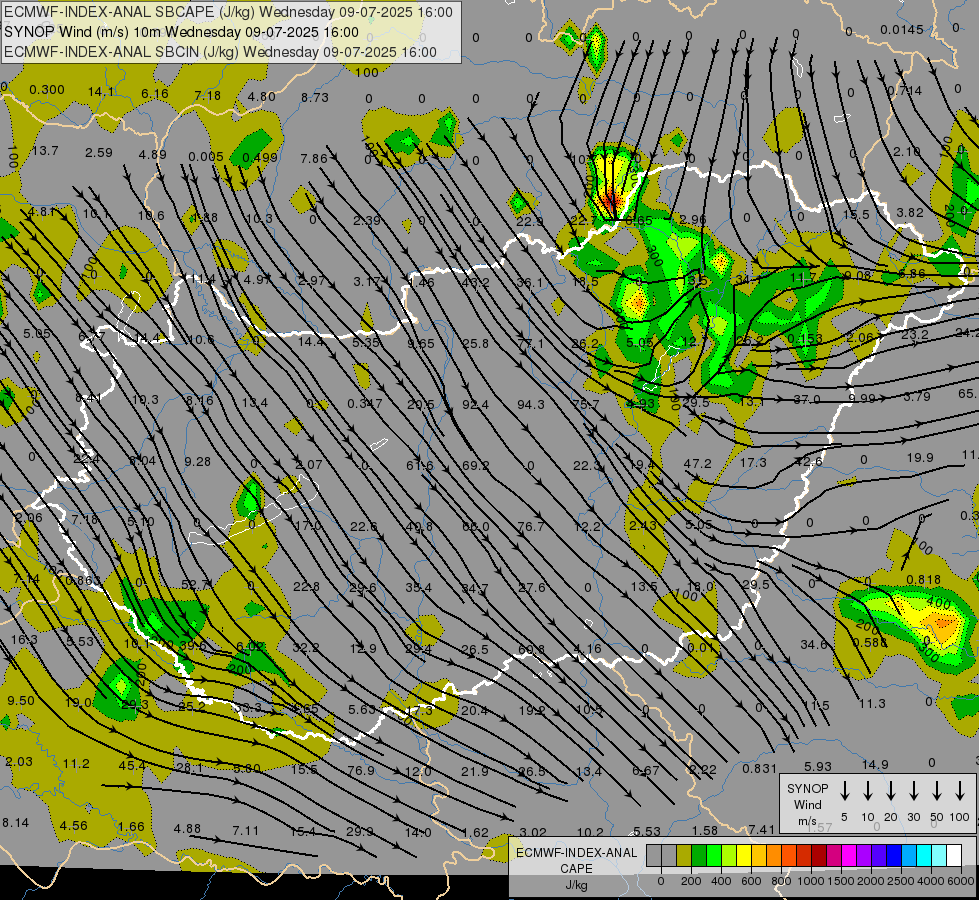Click the 0.499 value on green patch

pos(260,157)
